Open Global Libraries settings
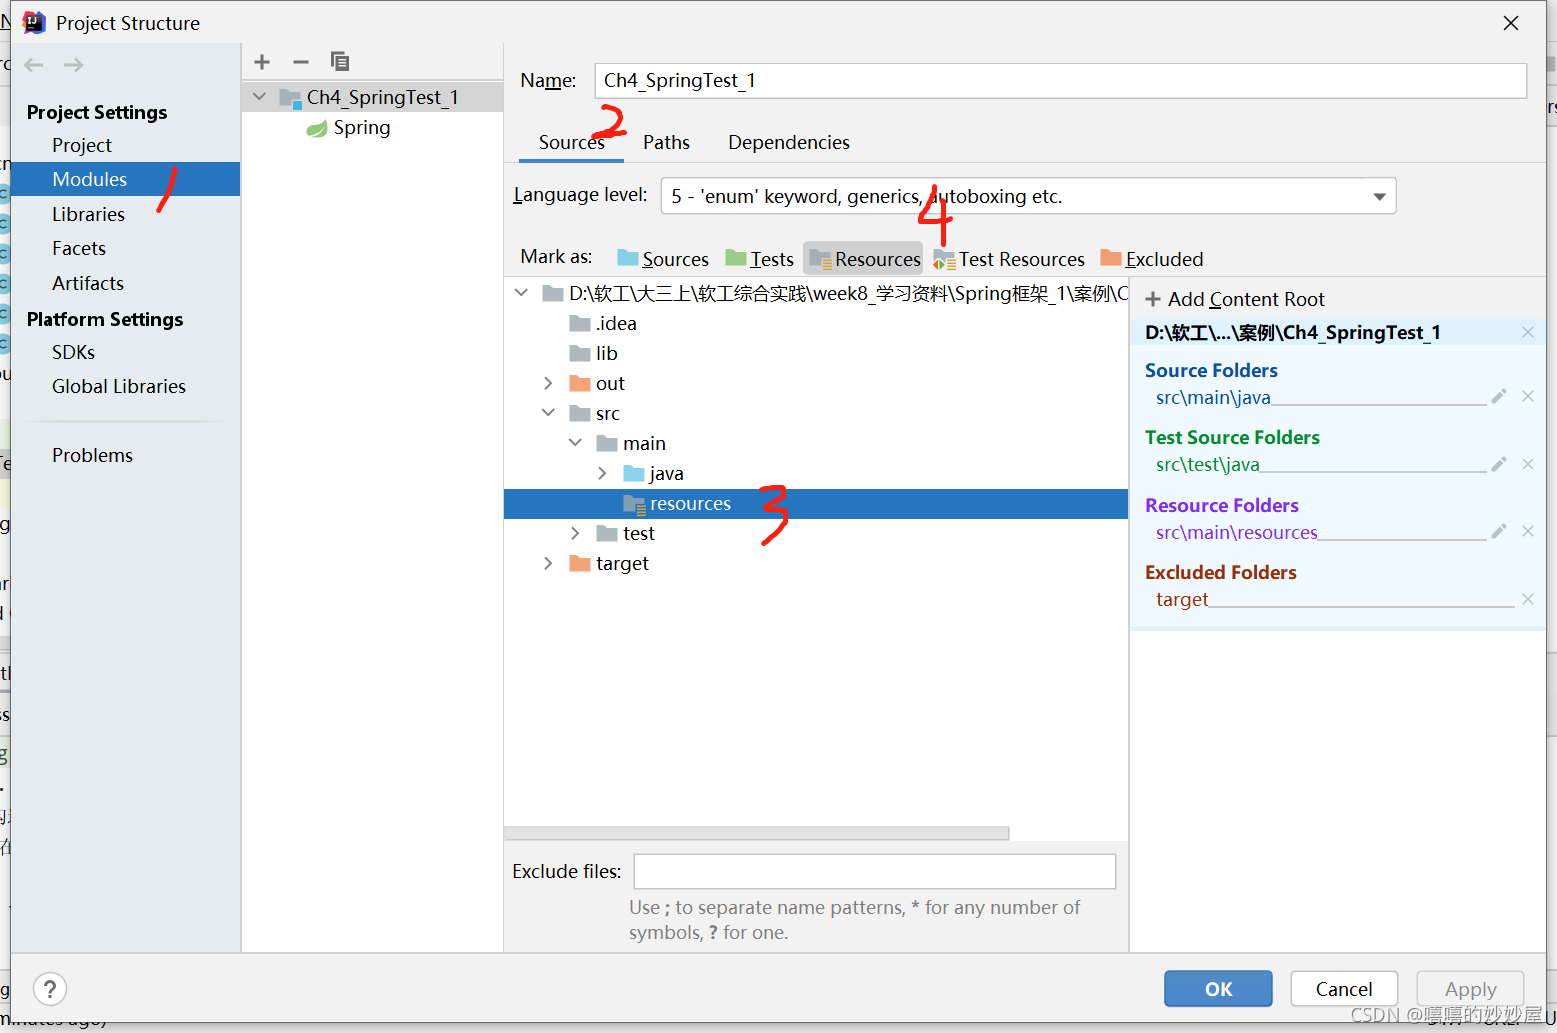Screen dimensions: 1557x1033 click(x=119, y=386)
